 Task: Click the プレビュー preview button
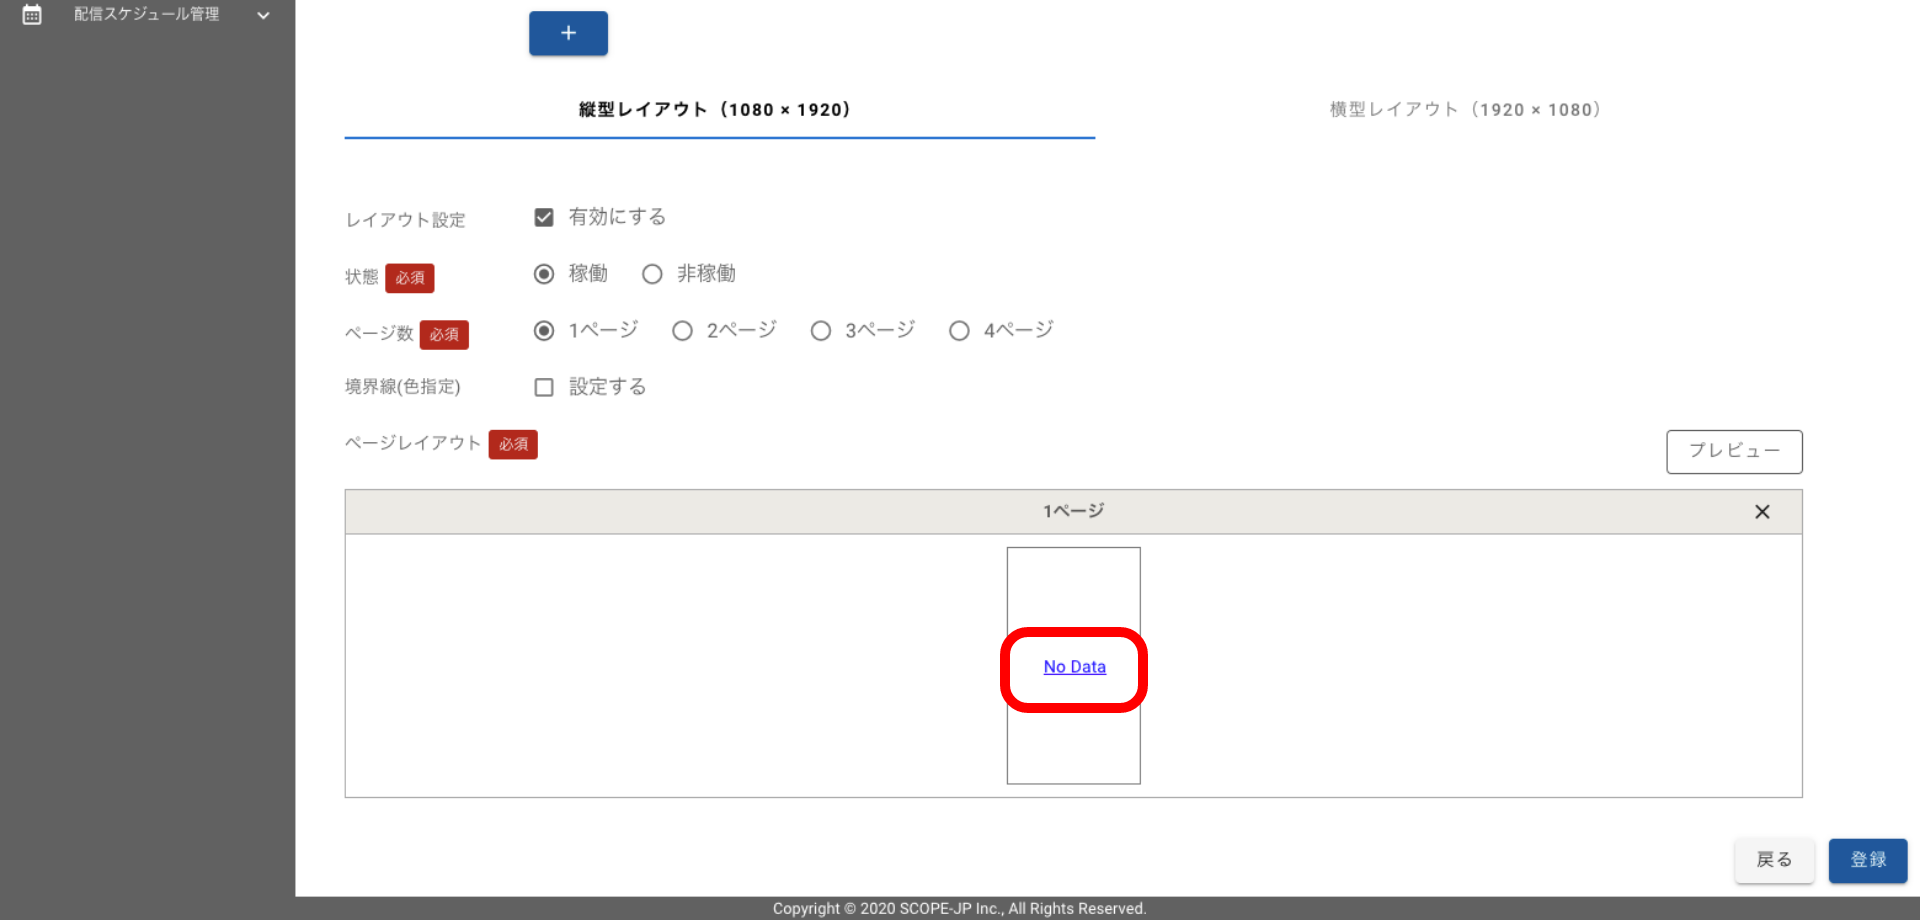1733,452
